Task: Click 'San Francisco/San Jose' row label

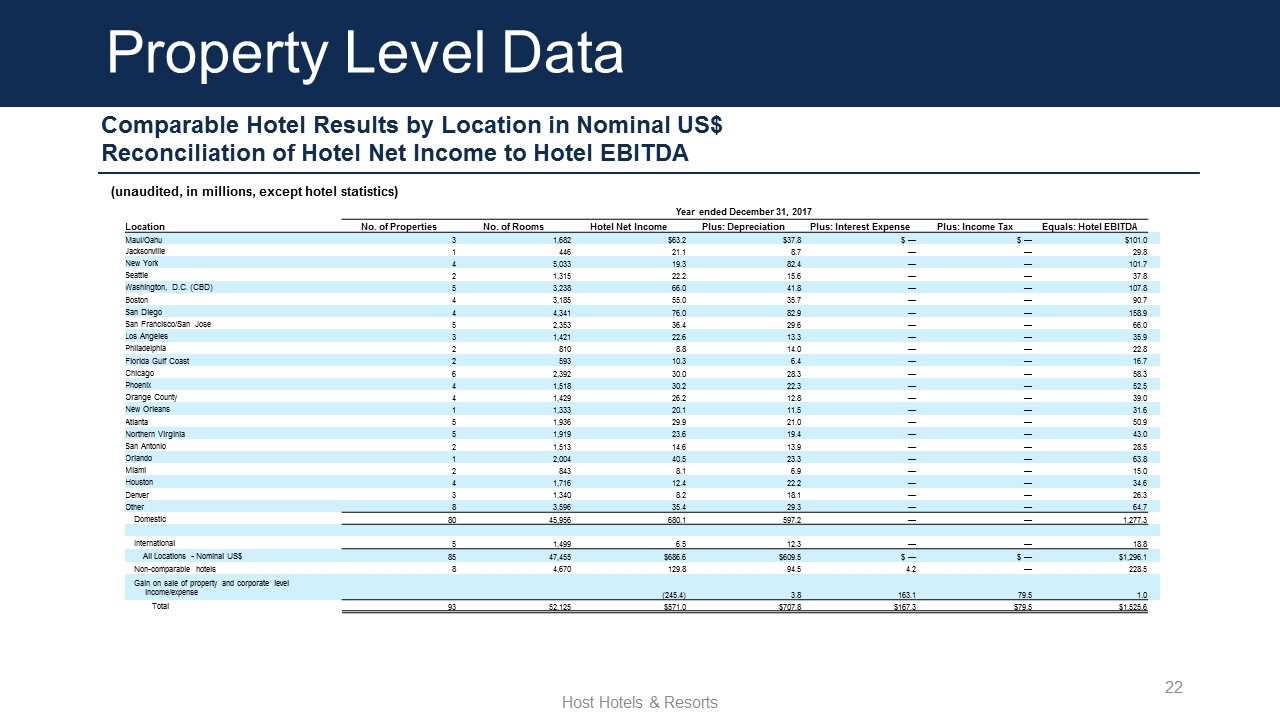Action: tap(168, 324)
